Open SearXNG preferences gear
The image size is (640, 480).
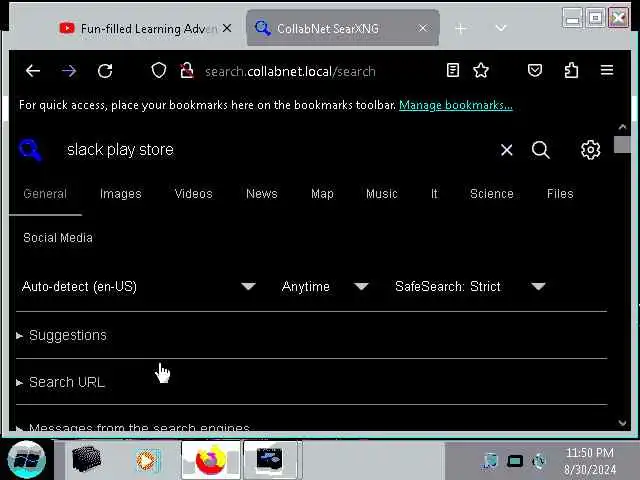[x=590, y=150]
